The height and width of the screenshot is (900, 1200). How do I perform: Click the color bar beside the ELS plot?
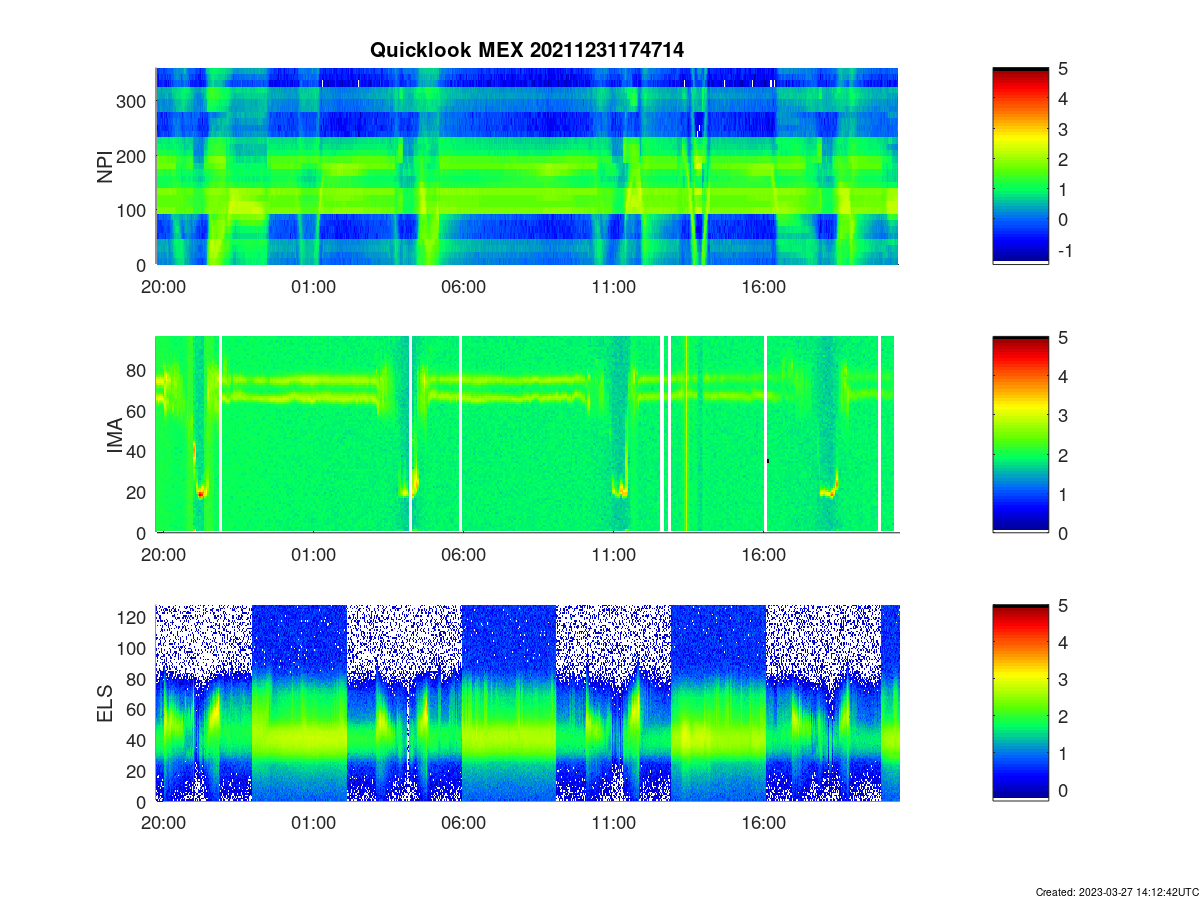1021,703
